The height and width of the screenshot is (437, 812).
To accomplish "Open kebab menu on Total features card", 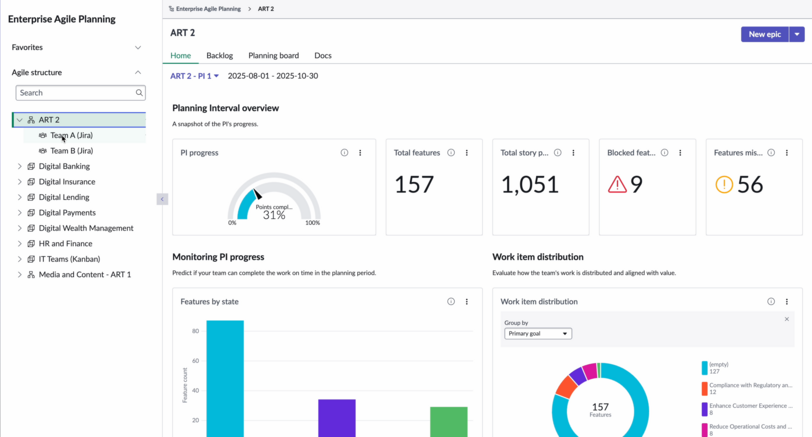I will click(467, 153).
